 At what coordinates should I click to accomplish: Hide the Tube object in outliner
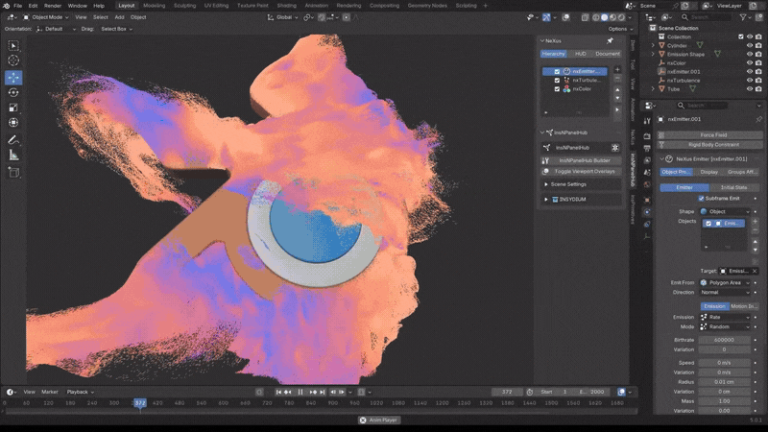[x=749, y=89]
